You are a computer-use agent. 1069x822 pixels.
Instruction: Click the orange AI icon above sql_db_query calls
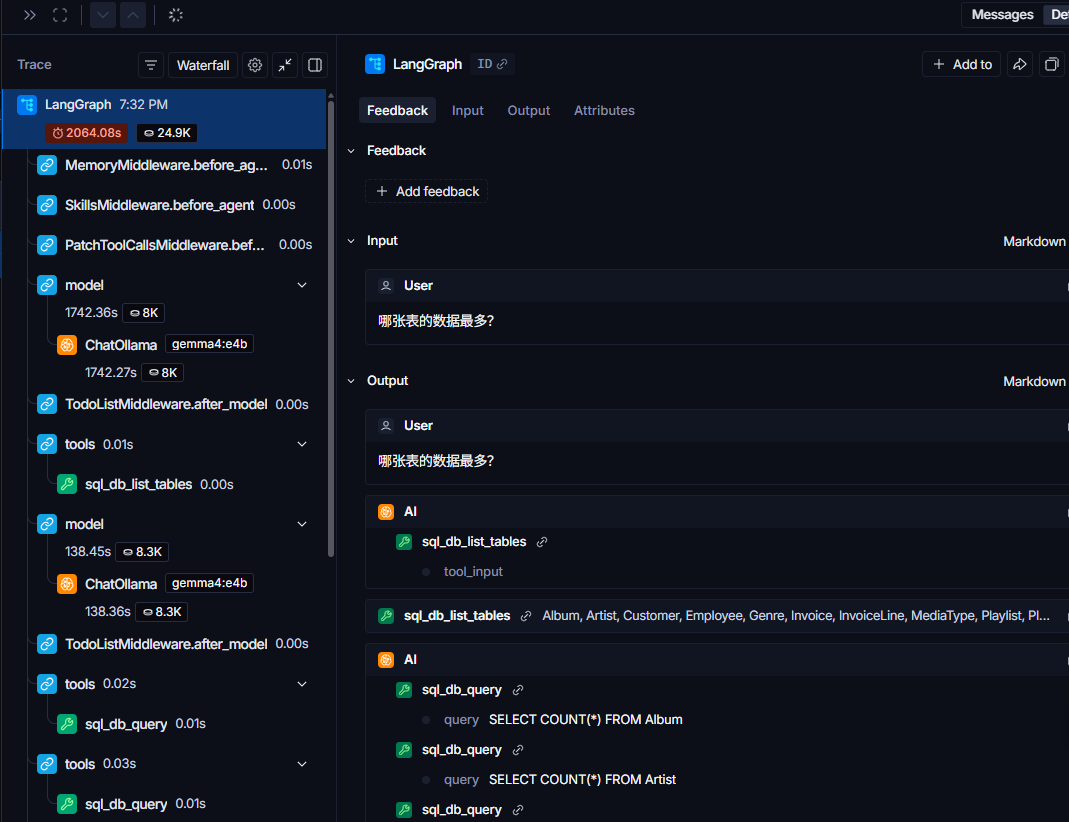pos(386,660)
